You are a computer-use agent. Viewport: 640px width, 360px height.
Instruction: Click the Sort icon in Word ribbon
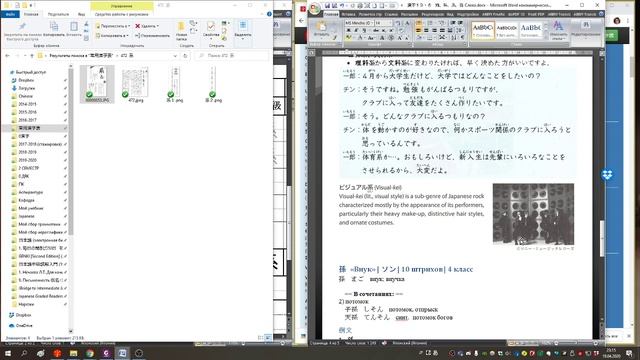tap(454, 38)
